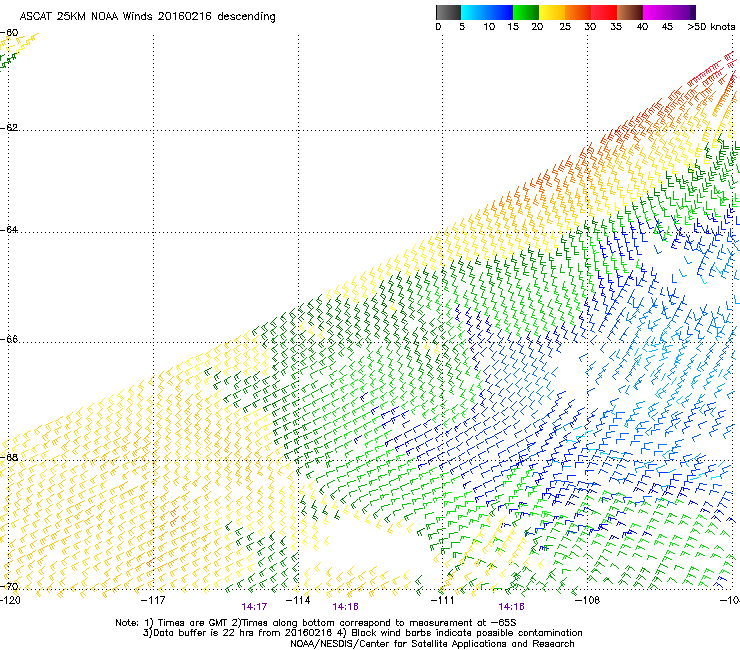
Task: Click the red 30–35 knots legend swatch
Action: tap(604, 12)
